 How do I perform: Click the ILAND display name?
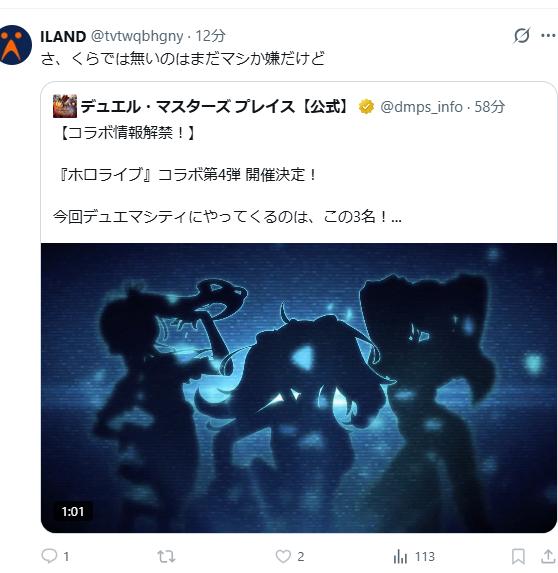[x=63, y=36]
